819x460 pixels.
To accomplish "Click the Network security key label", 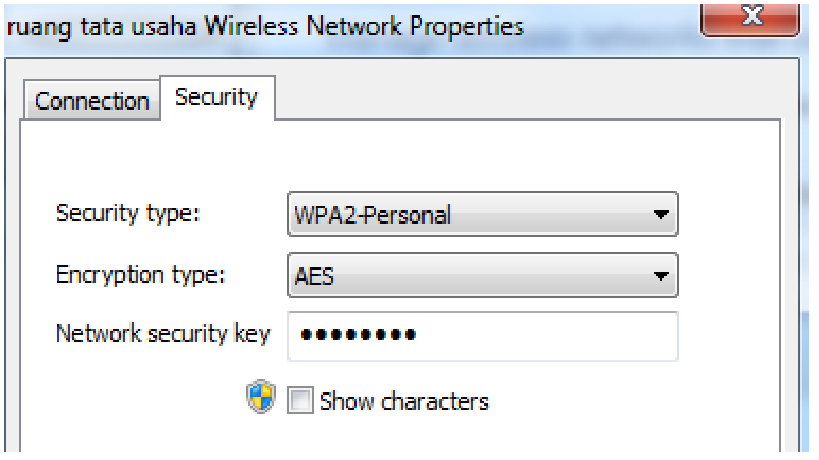I will (x=162, y=334).
